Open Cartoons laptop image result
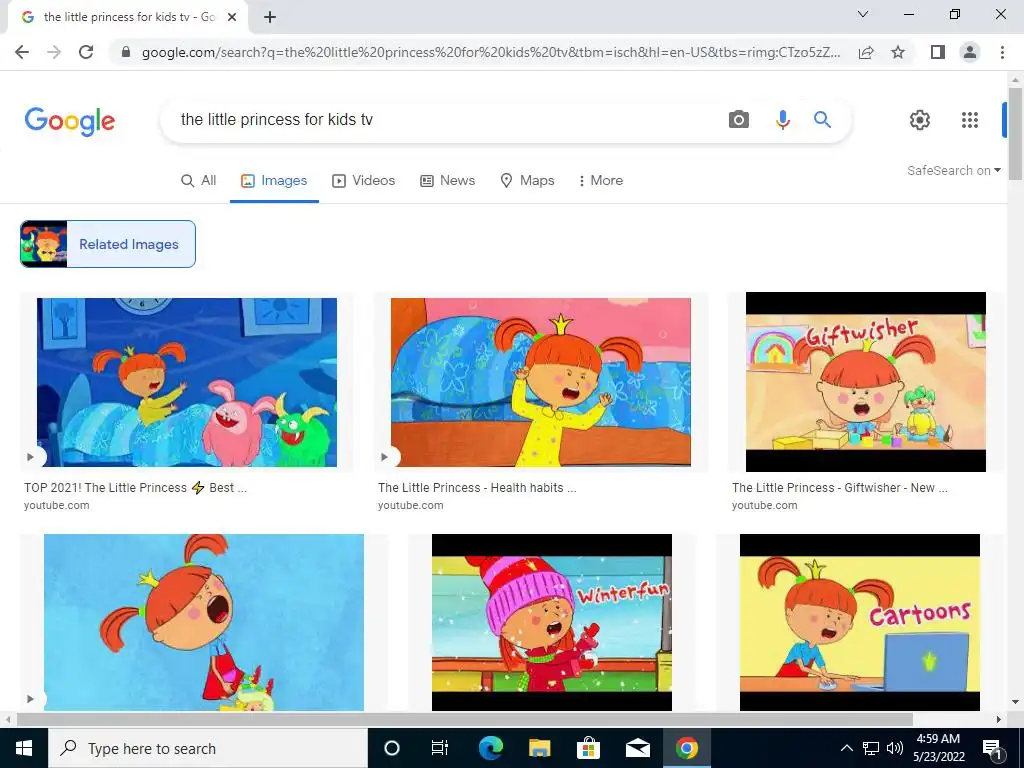 coord(859,622)
